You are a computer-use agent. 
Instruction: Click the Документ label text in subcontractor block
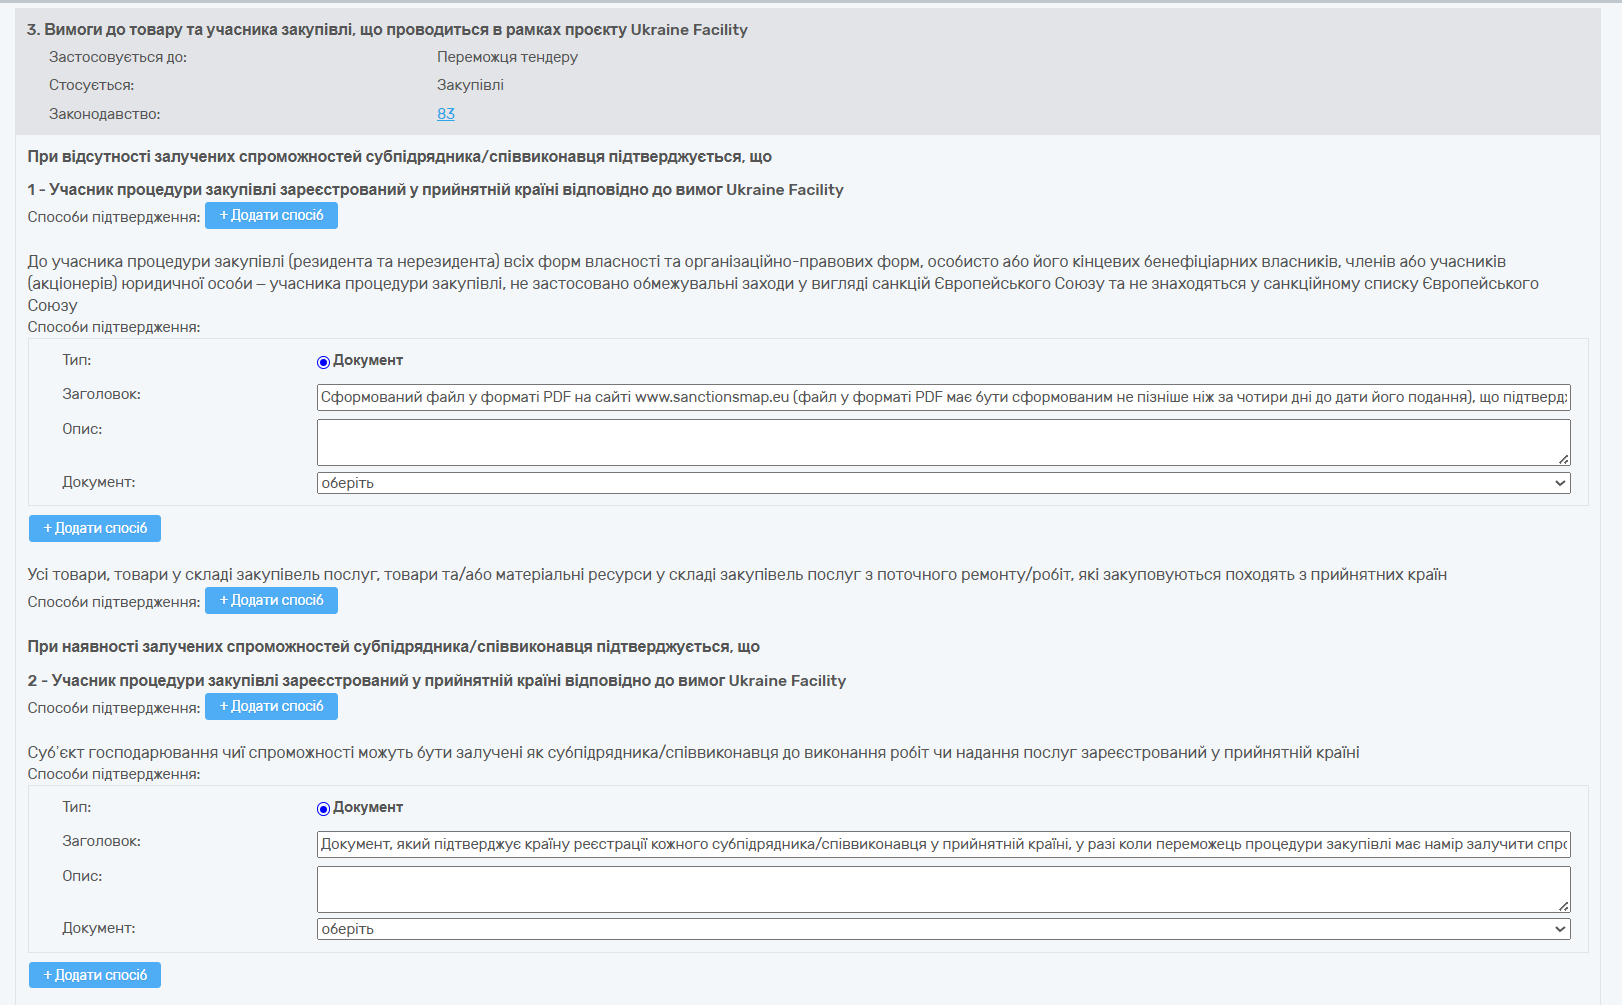[368, 808]
